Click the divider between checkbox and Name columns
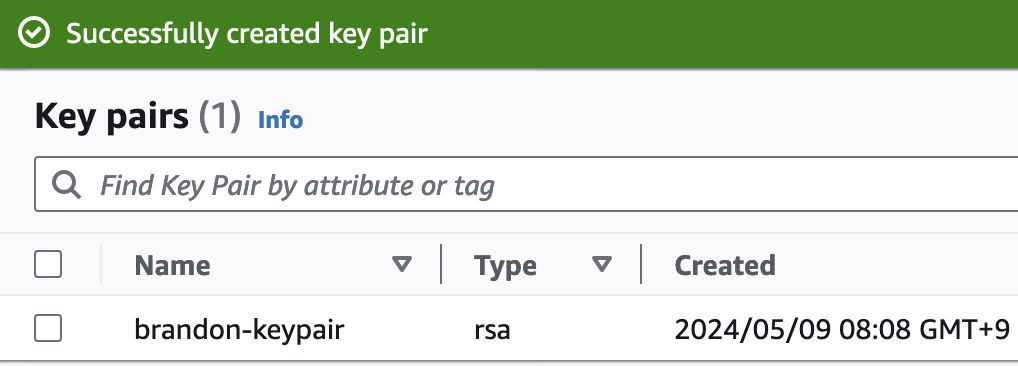The image size is (1018, 366). pos(101,264)
